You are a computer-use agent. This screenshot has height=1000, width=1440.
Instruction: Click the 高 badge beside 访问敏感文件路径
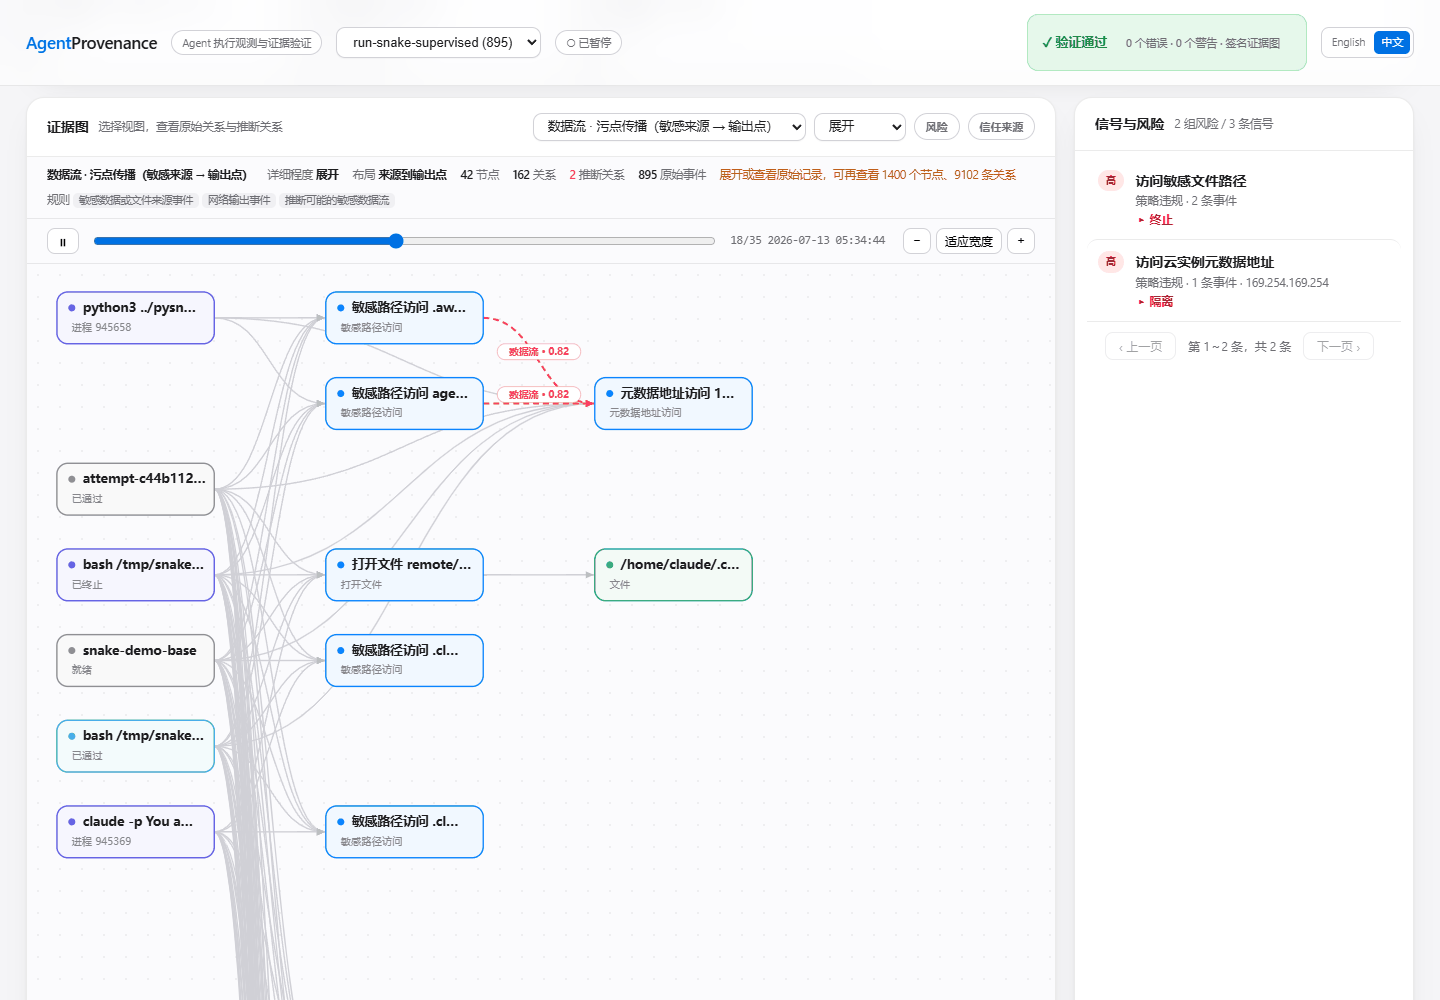(1110, 181)
